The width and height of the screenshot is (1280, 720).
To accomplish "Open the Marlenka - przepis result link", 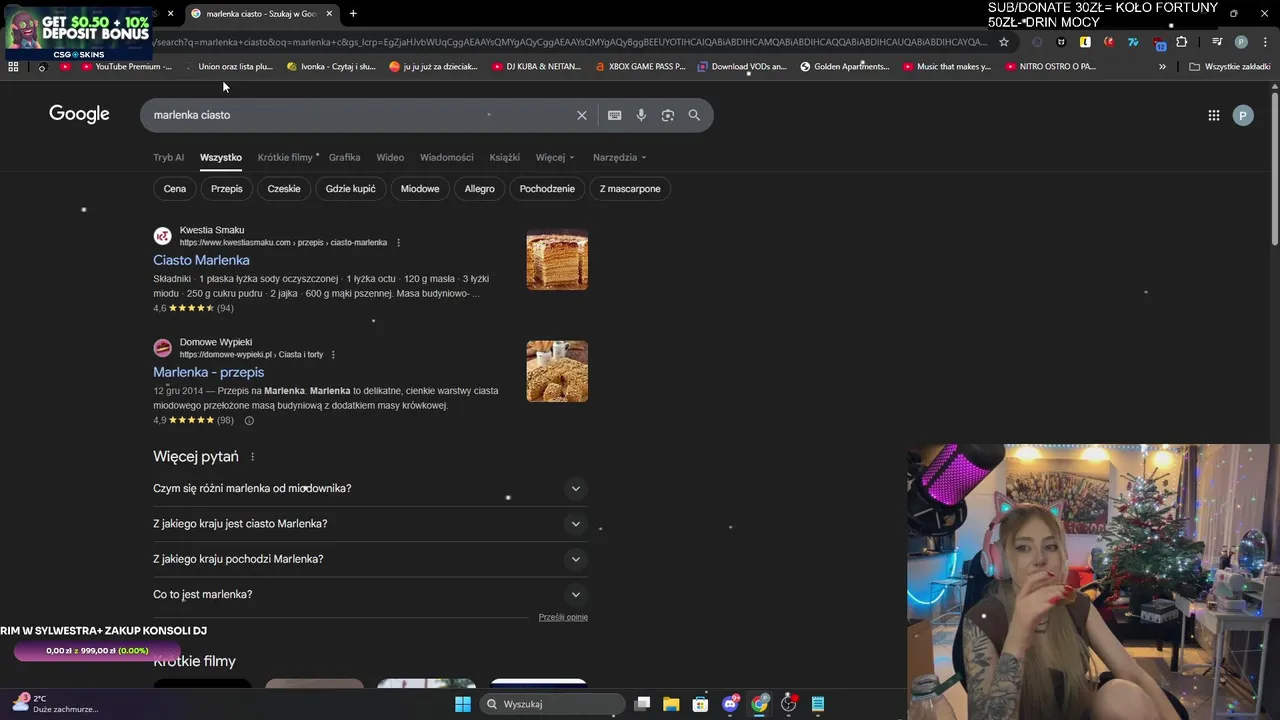I will coord(208,372).
